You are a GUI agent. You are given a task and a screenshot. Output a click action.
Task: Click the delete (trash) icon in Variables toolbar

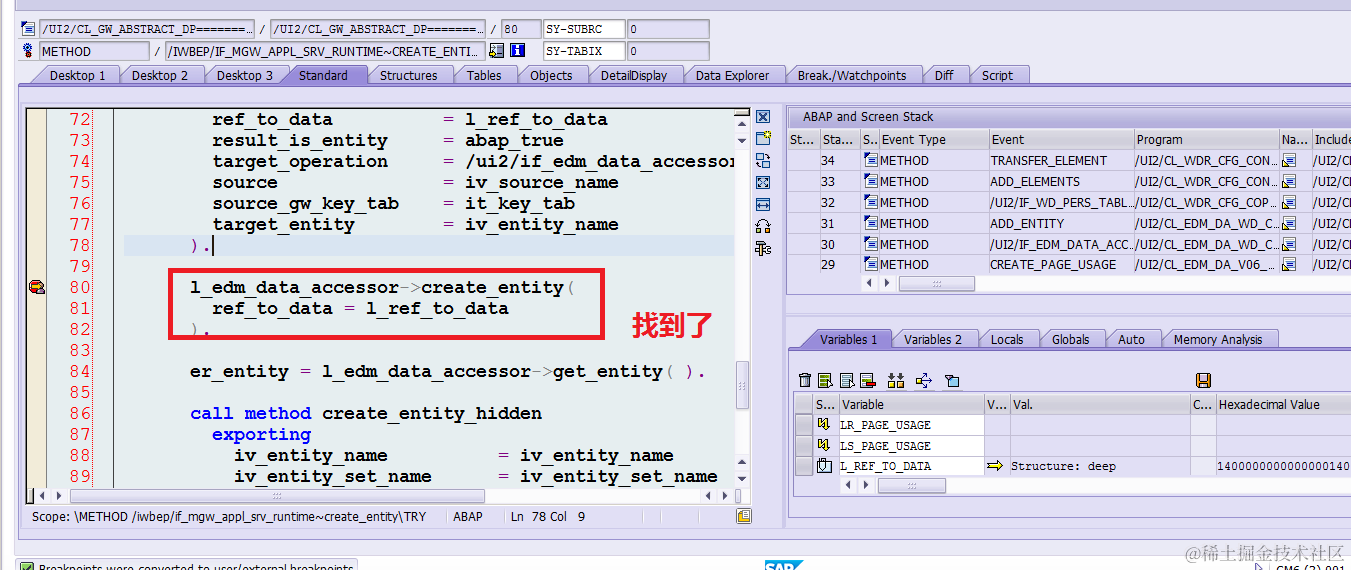pos(805,380)
